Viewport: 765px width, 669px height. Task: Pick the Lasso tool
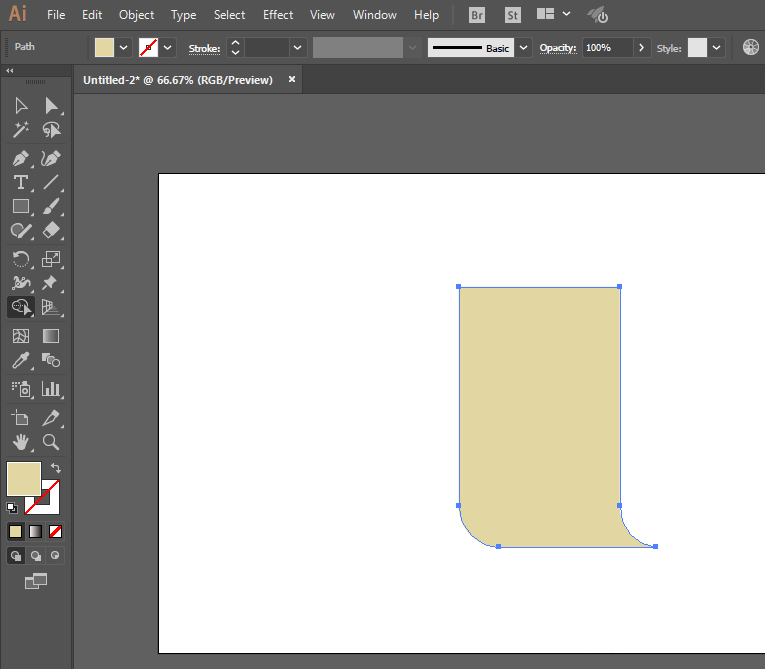click(x=51, y=130)
